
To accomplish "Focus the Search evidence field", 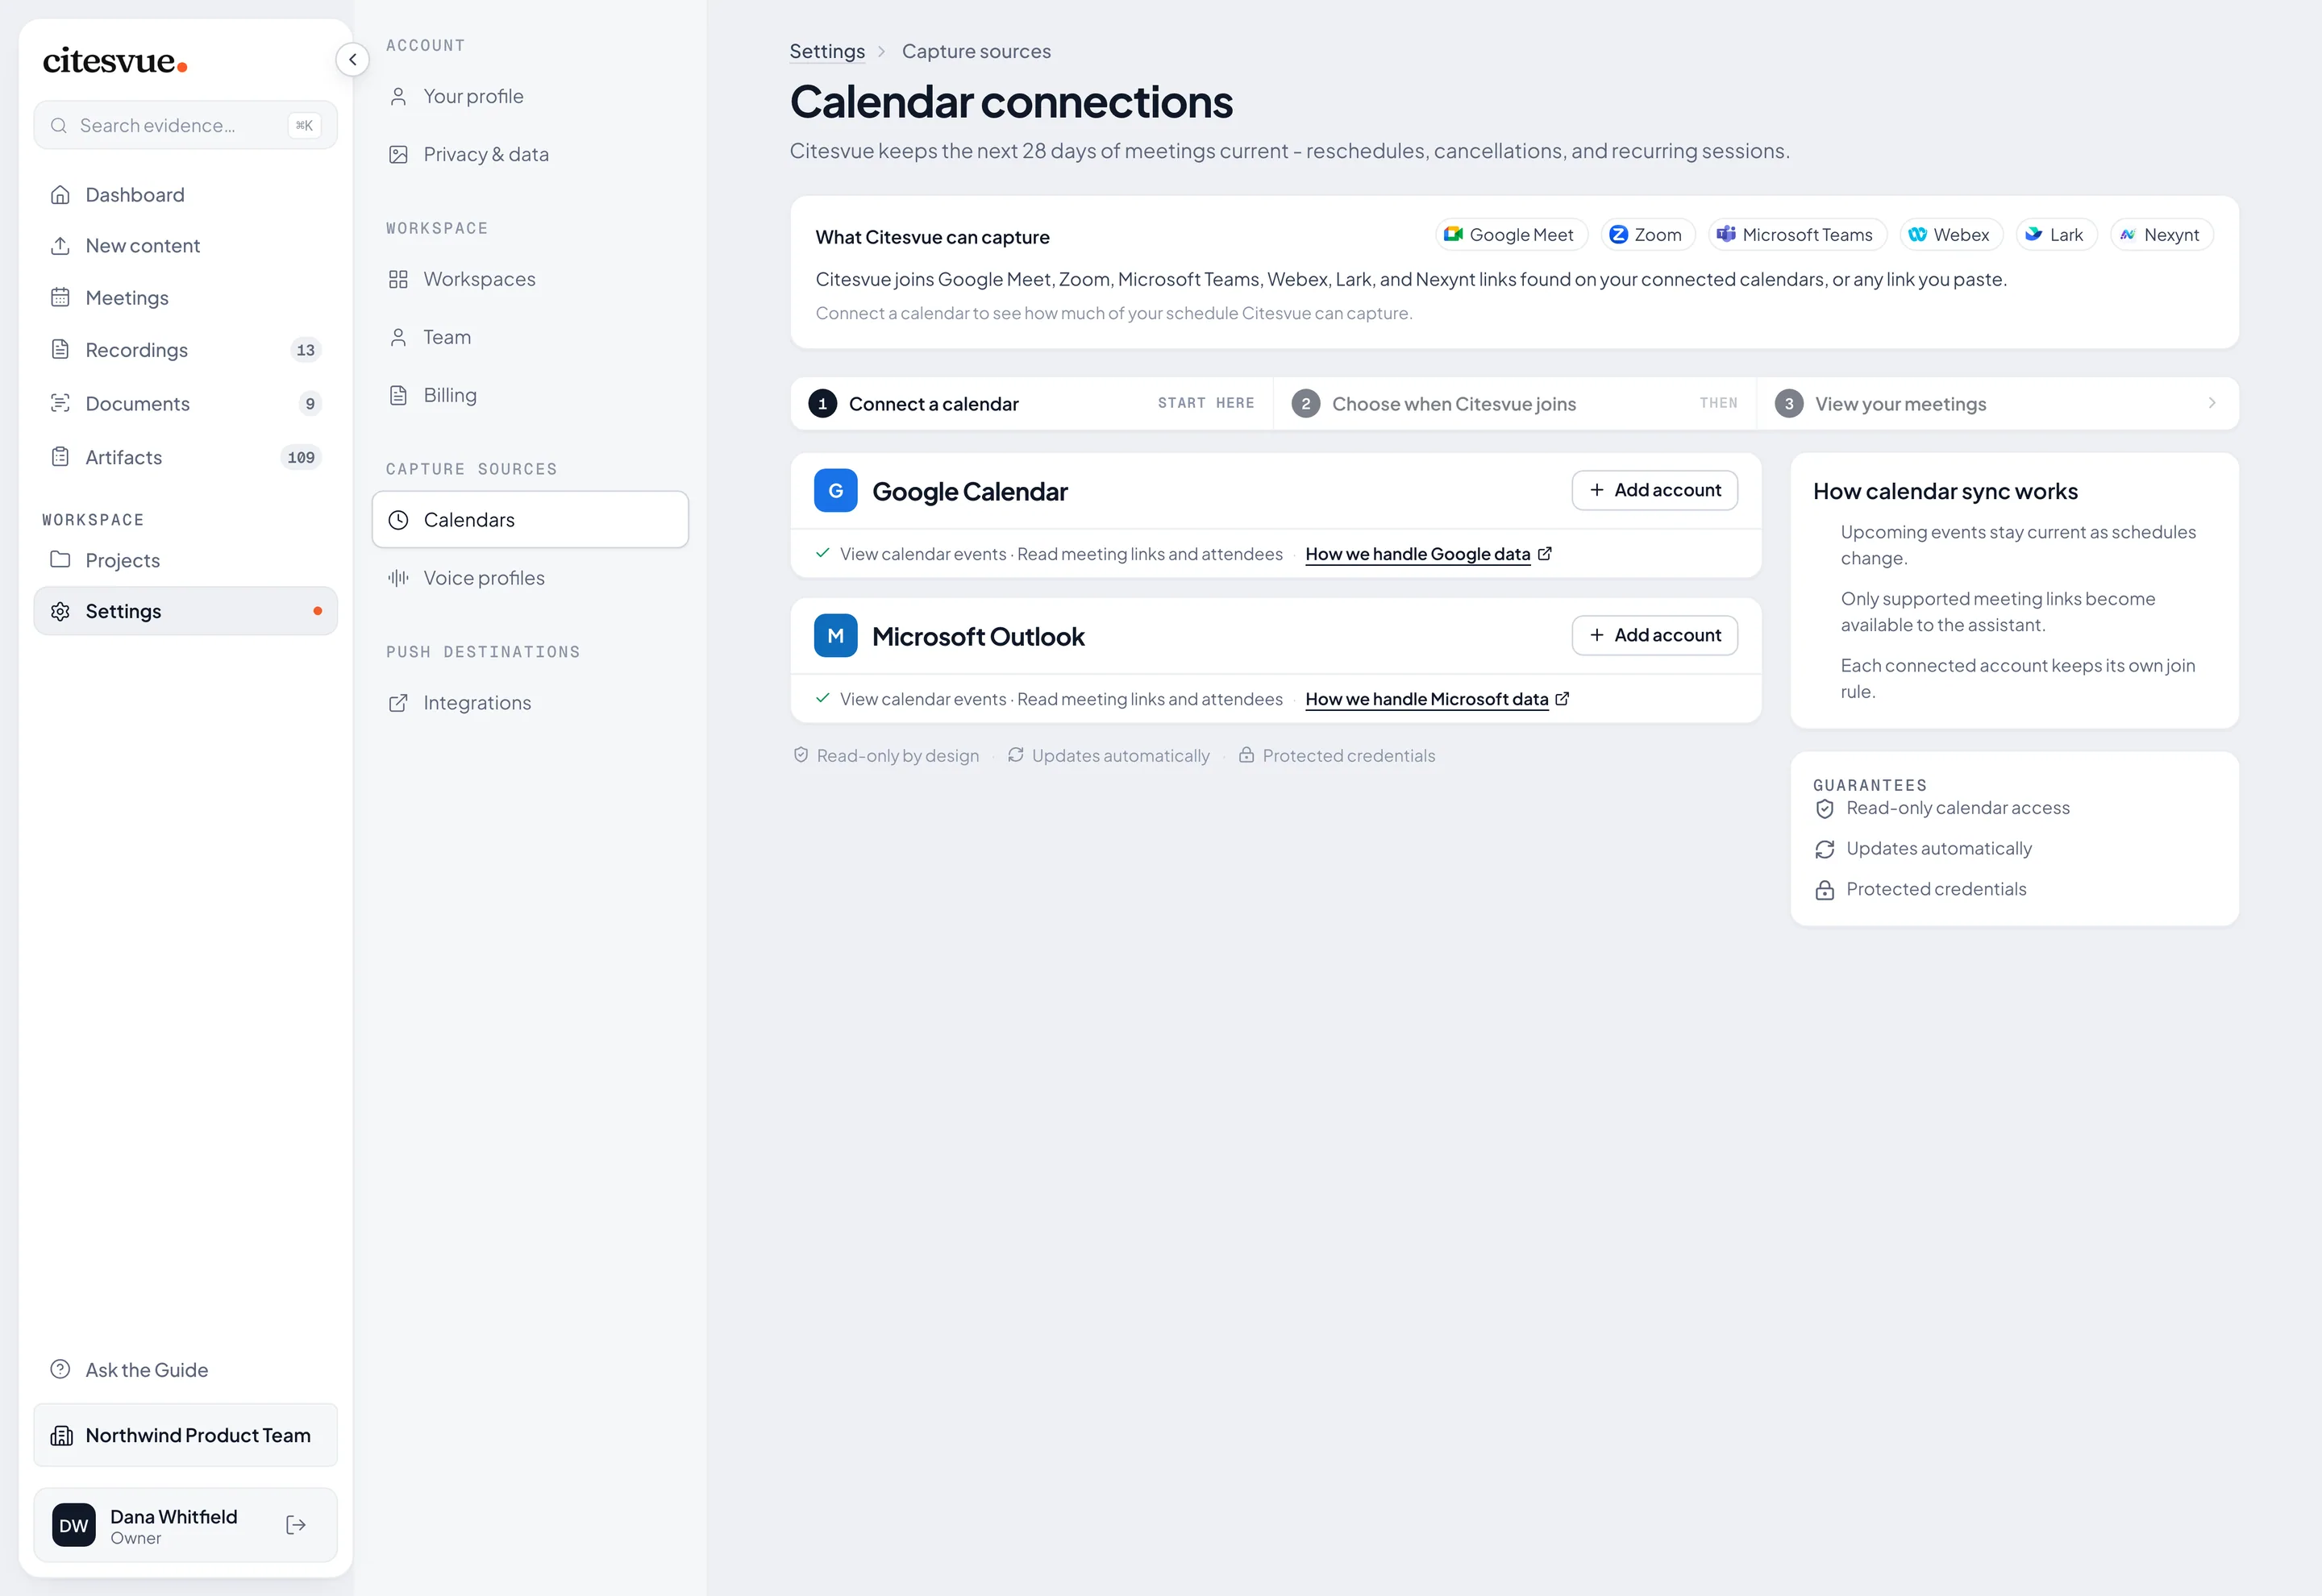I will (186, 125).
